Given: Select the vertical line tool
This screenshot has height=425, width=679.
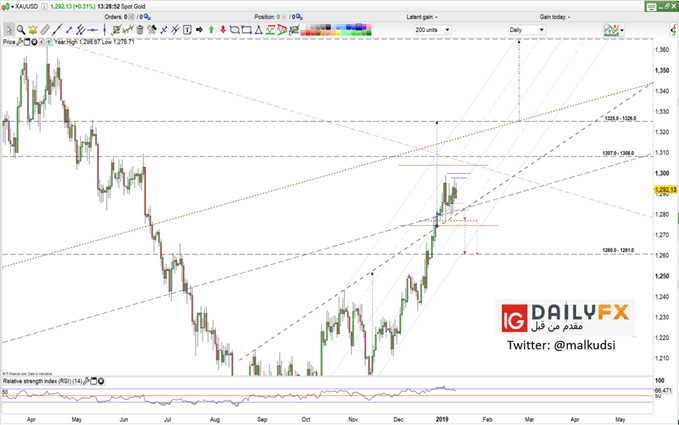Looking at the screenshot, I should 104,30.
